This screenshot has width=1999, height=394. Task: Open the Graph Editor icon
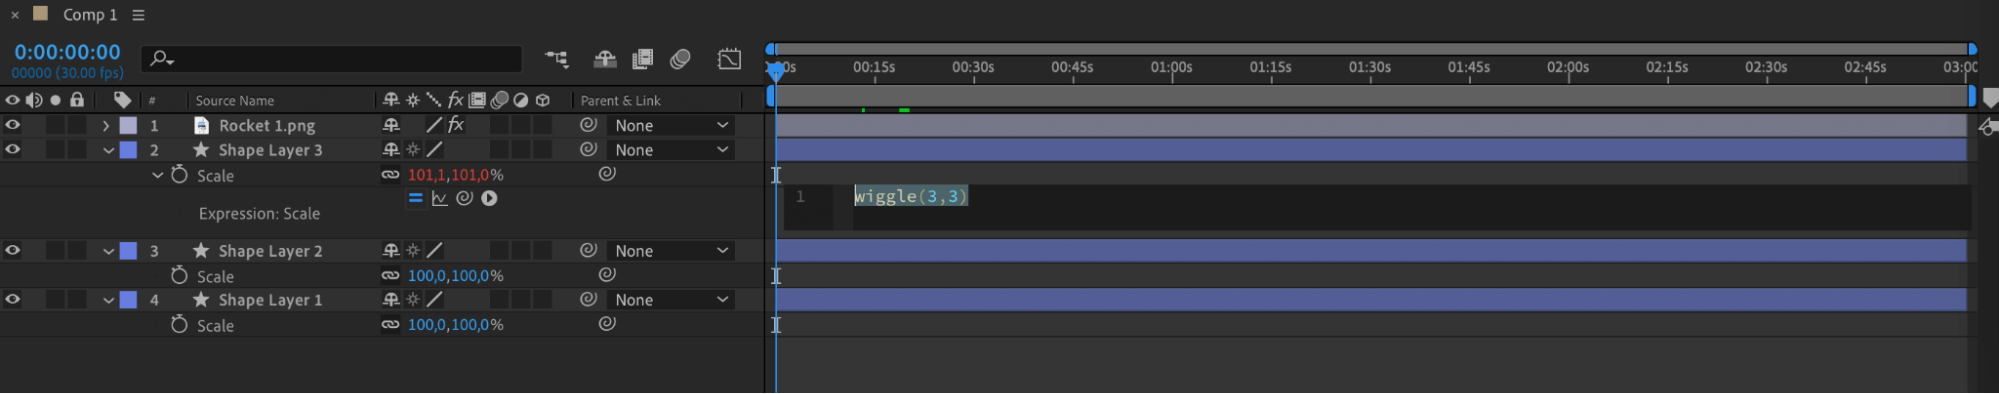coord(730,59)
